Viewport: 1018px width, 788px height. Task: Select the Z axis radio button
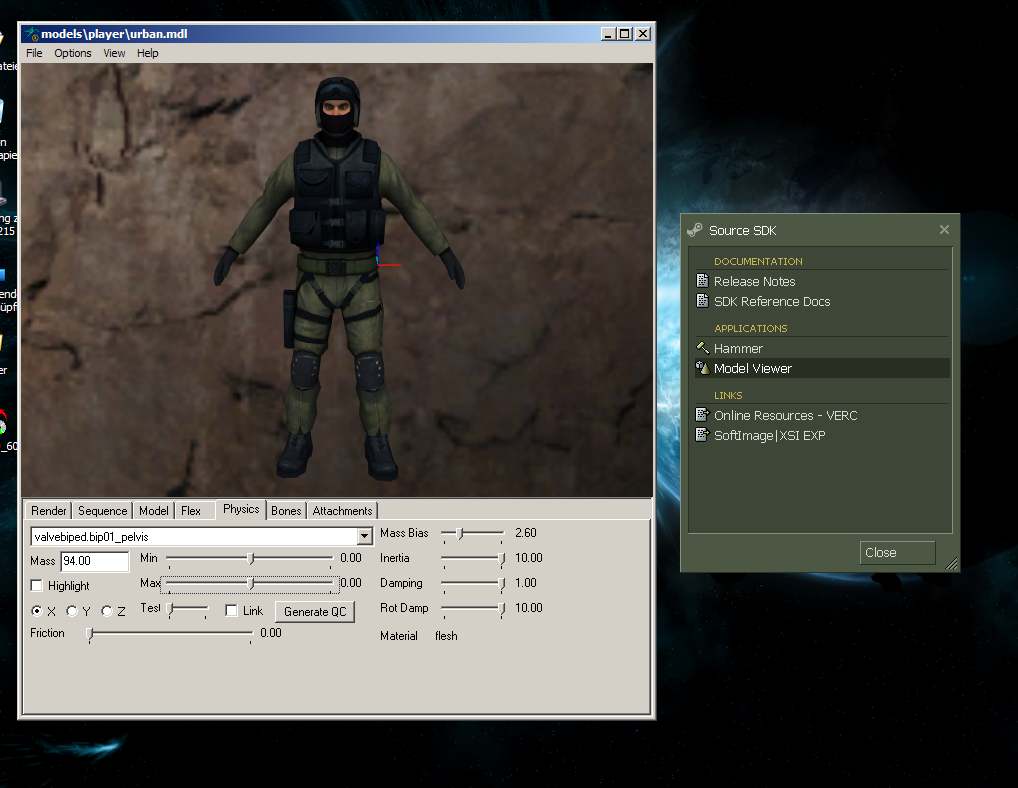(x=106, y=611)
